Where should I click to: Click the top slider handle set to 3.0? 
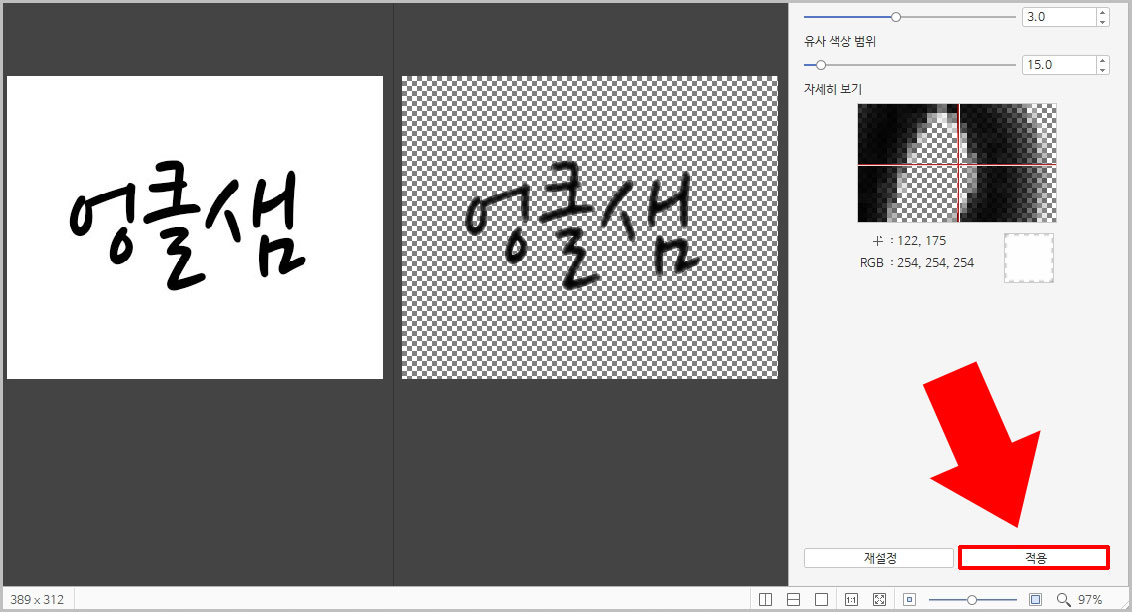click(895, 16)
